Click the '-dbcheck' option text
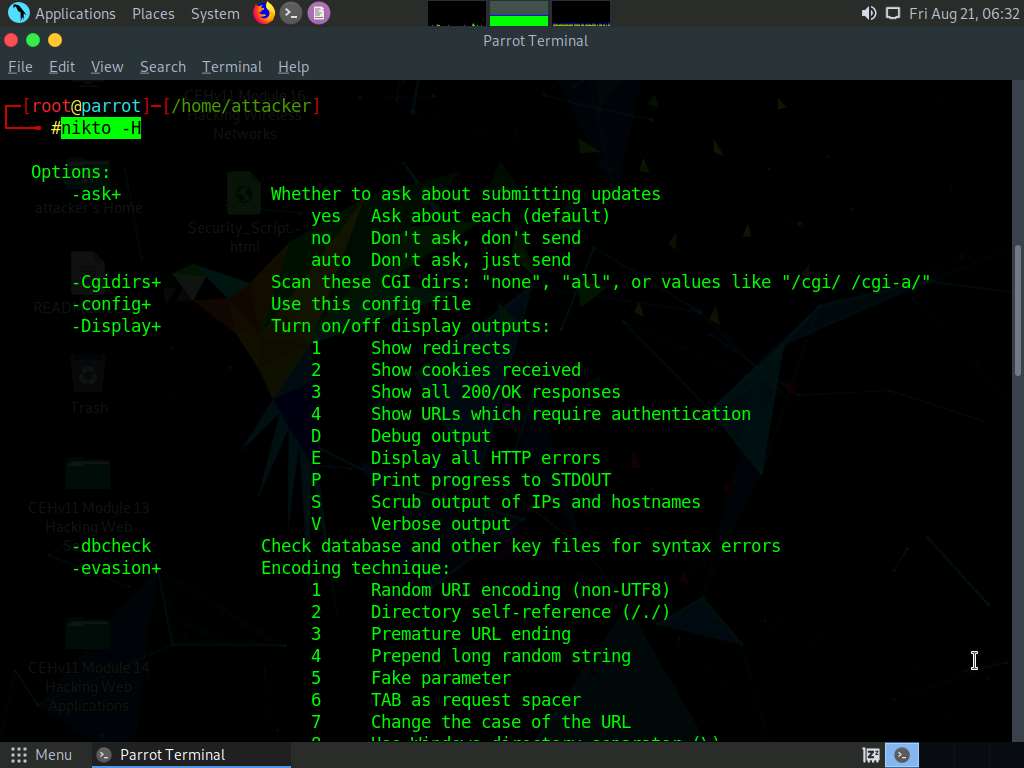The width and height of the screenshot is (1024, 768). point(111,546)
